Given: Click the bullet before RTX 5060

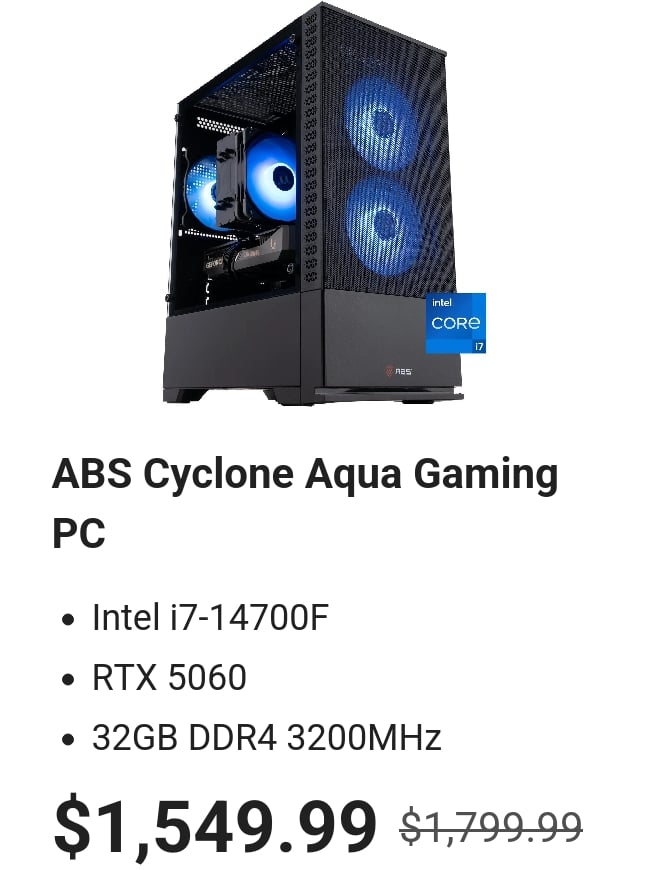Looking at the screenshot, I should pyautogui.click(x=68, y=679).
